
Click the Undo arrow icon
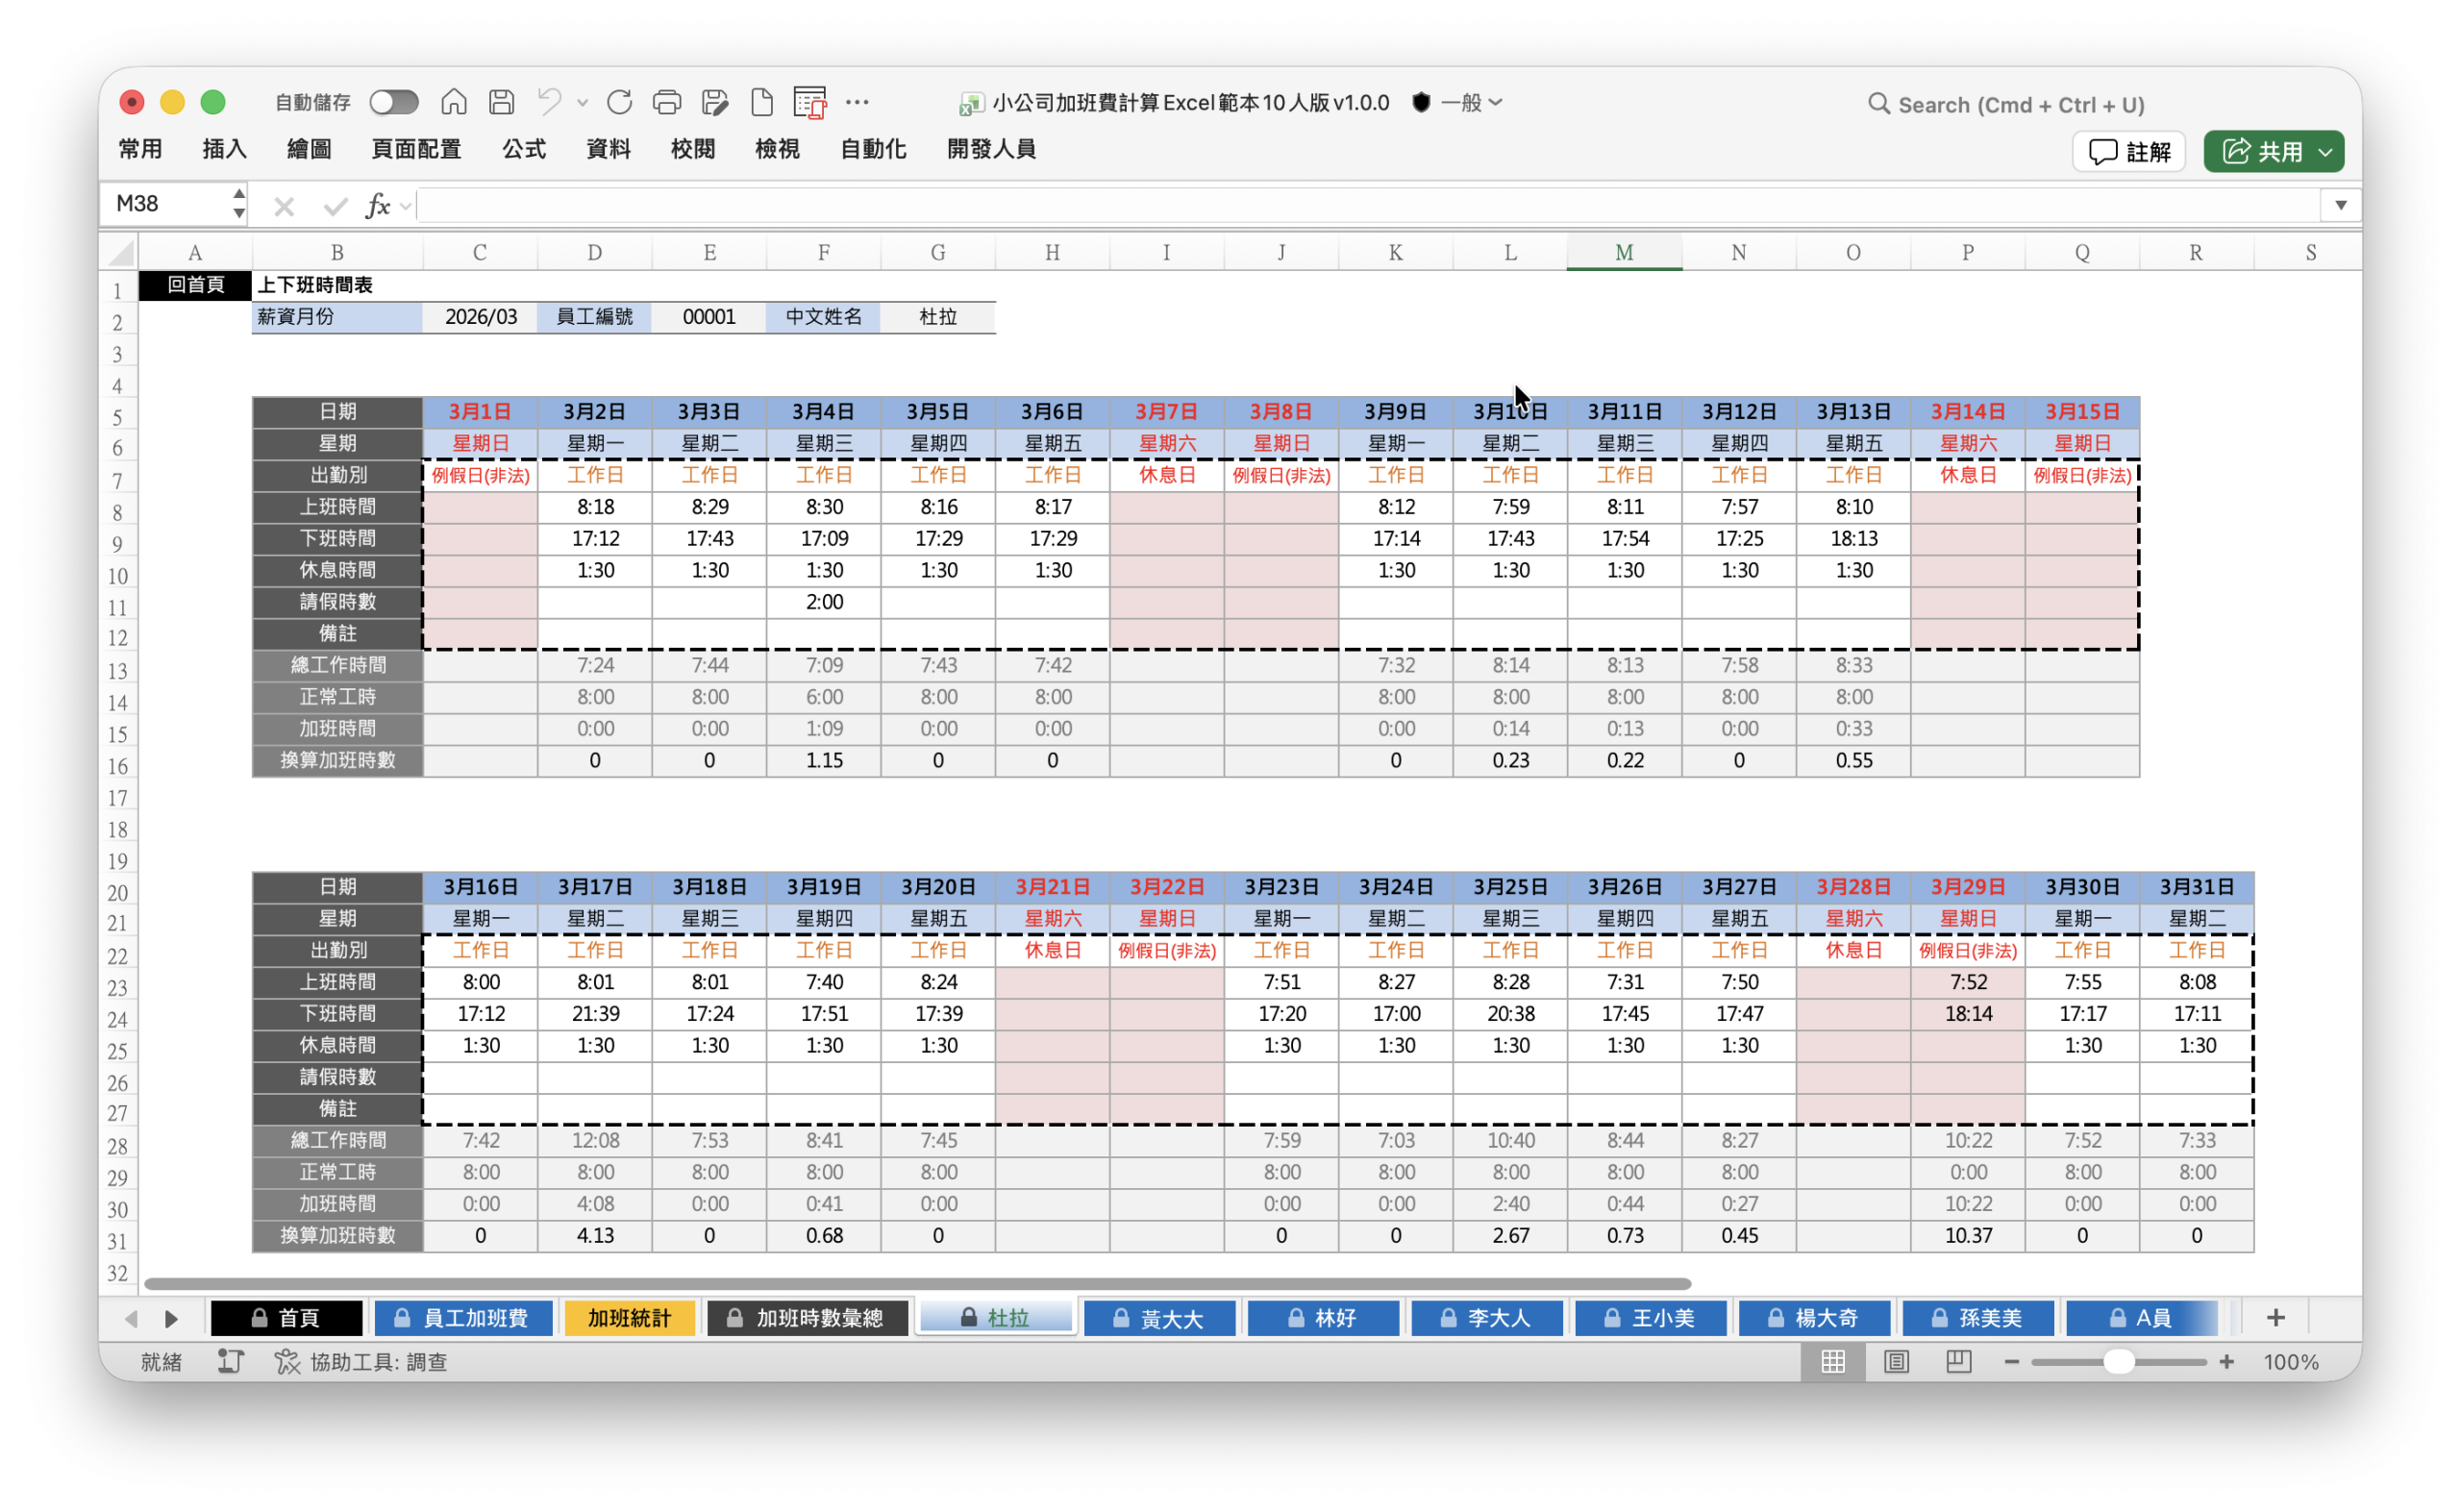coord(548,102)
